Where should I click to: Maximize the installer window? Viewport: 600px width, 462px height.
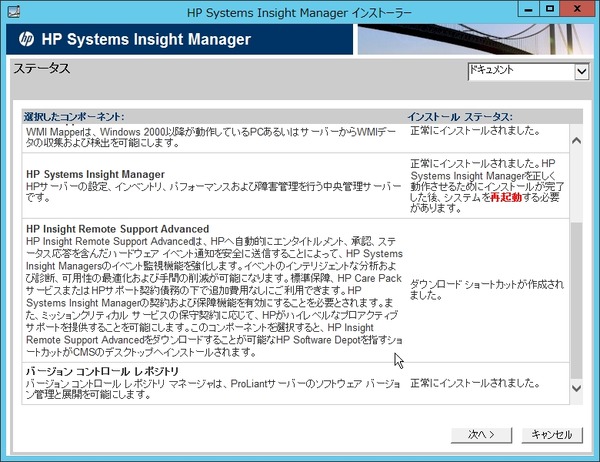pos(550,9)
